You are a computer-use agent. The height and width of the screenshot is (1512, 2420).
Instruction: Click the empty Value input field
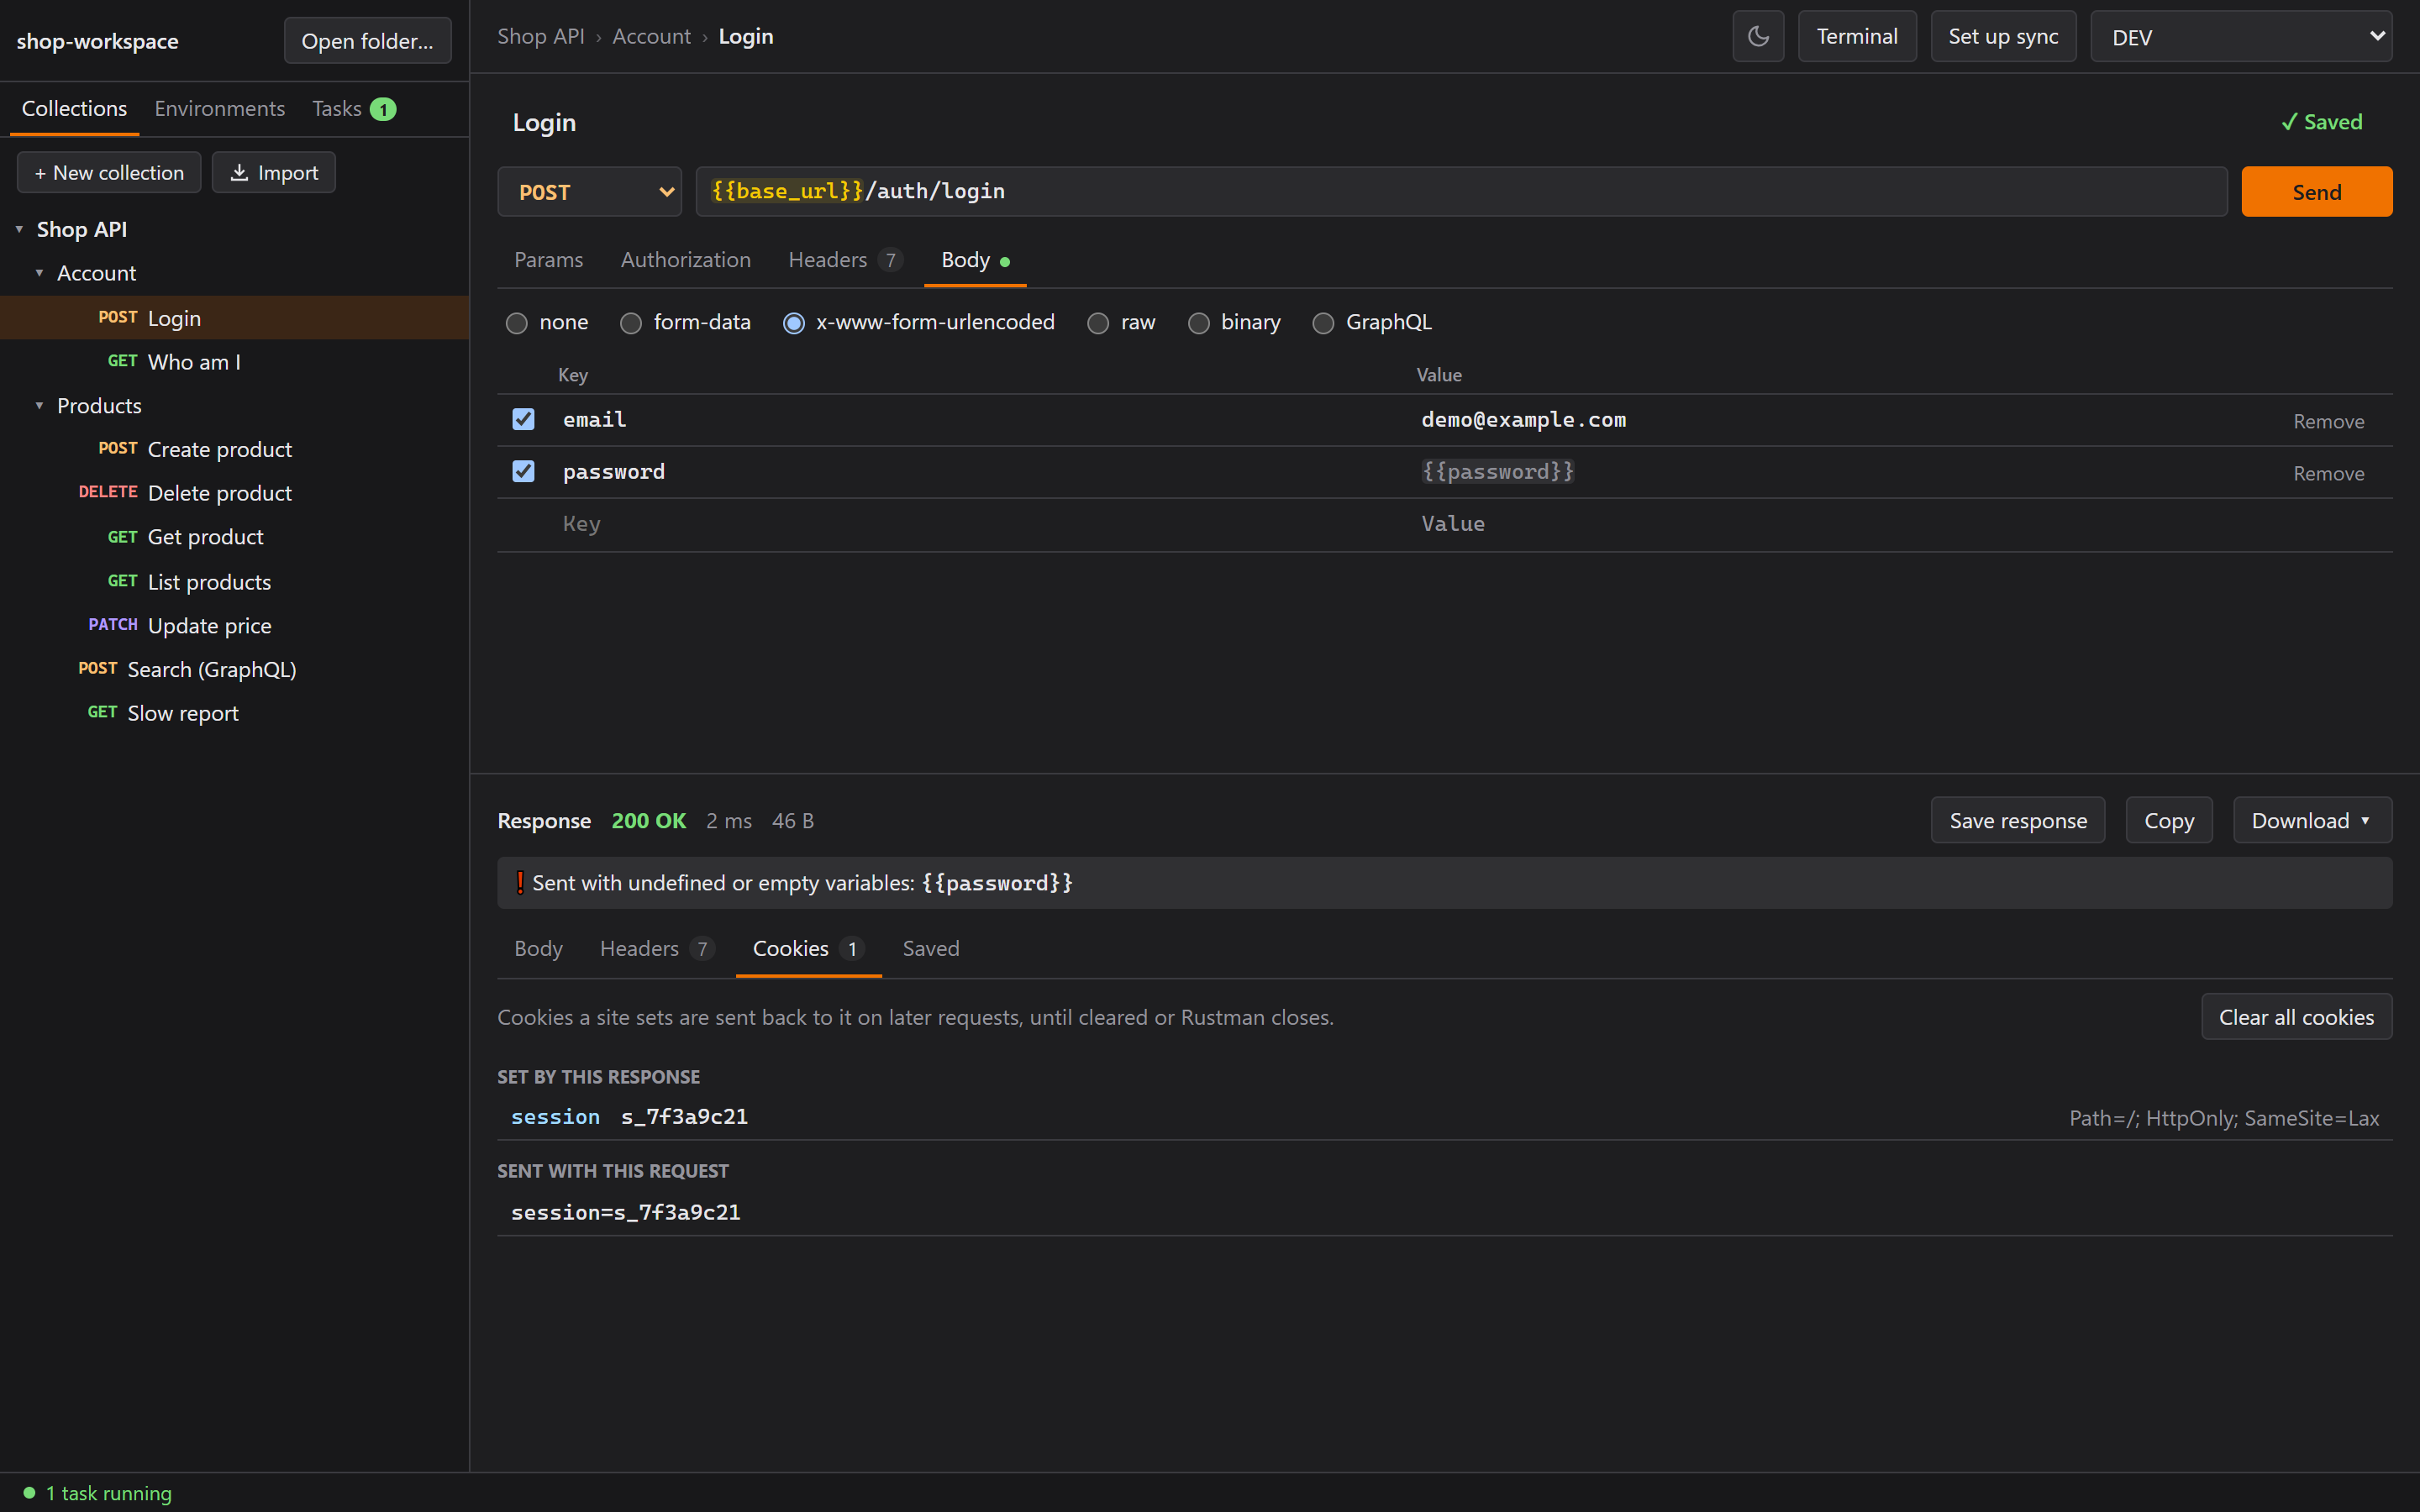click(1836, 524)
